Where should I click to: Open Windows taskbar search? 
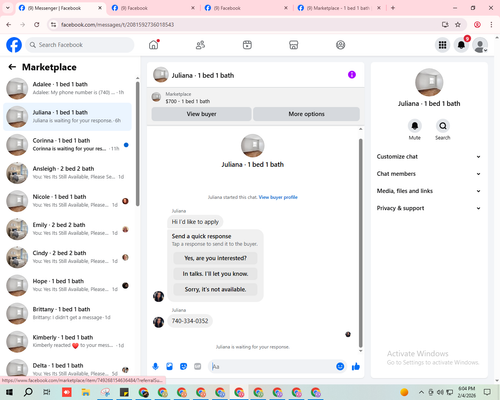[x=28, y=392]
